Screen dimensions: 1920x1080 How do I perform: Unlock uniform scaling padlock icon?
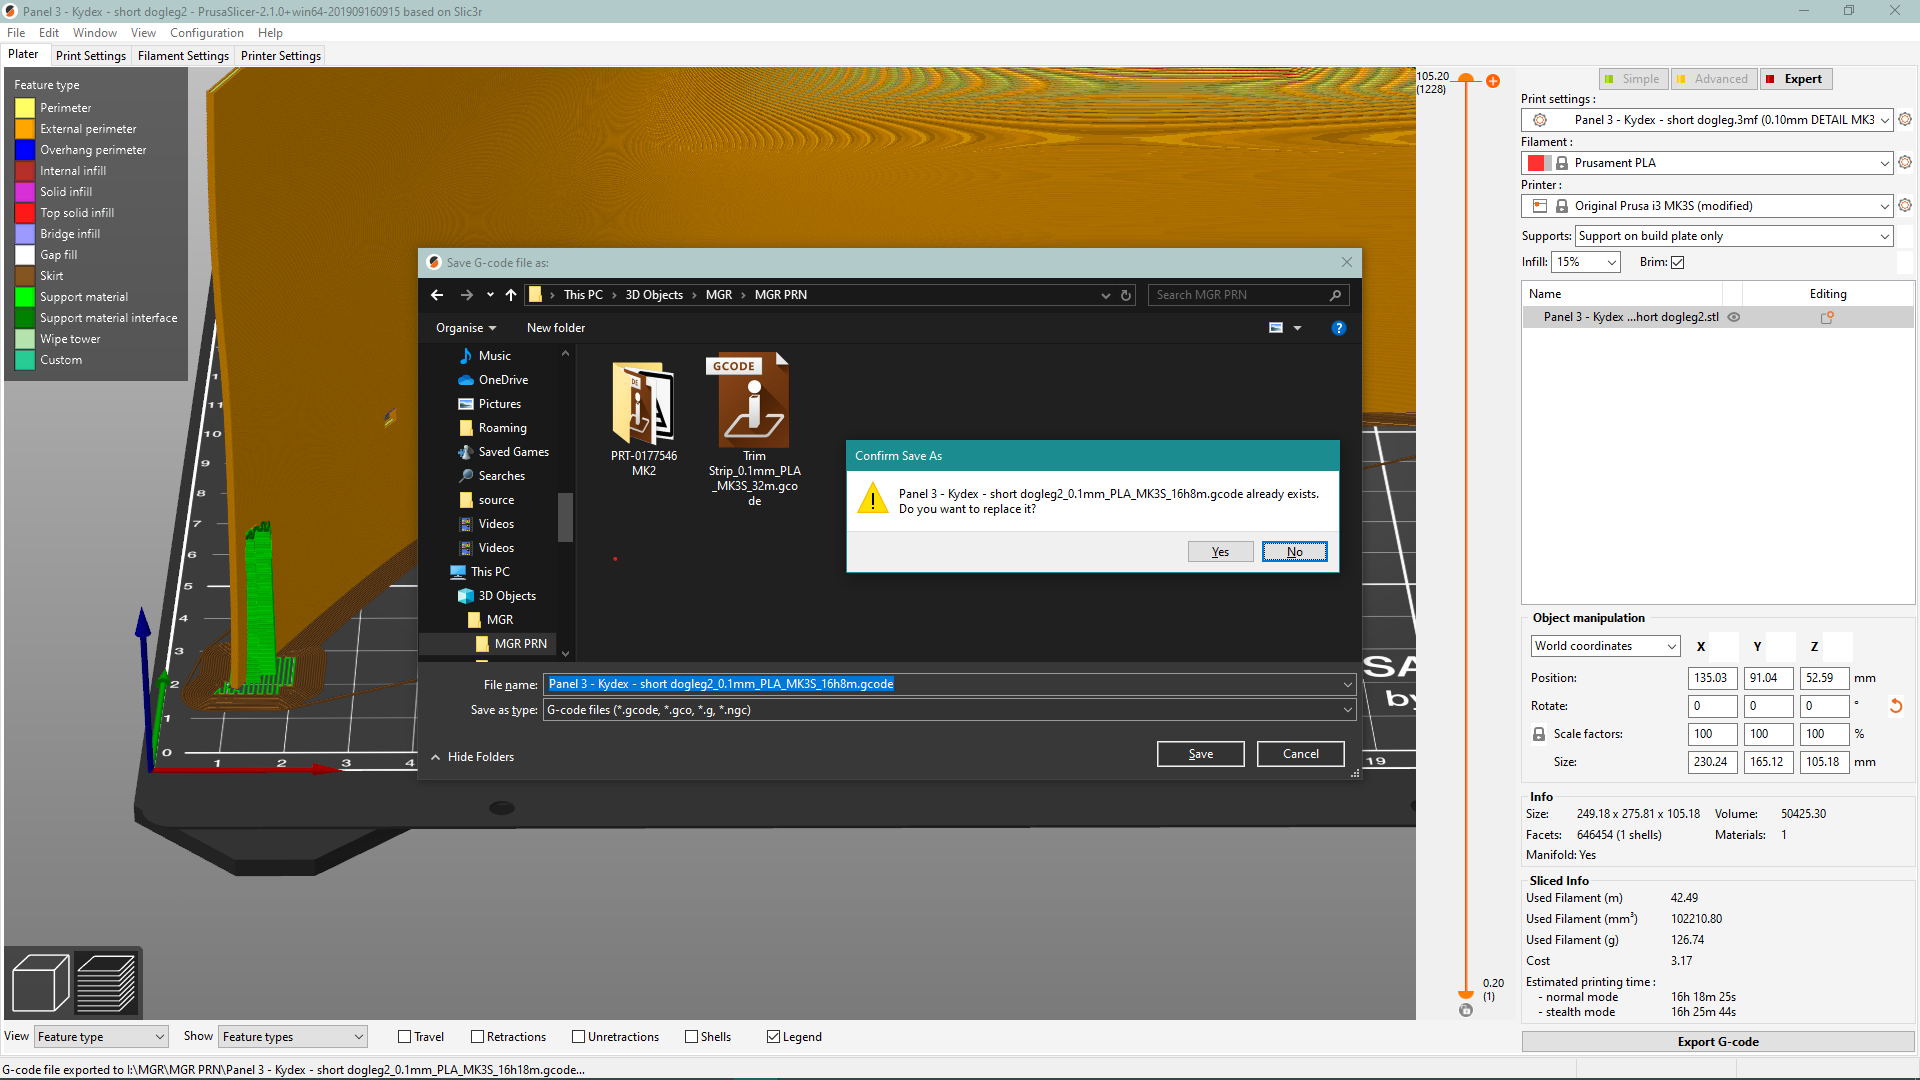pos(1539,733)
